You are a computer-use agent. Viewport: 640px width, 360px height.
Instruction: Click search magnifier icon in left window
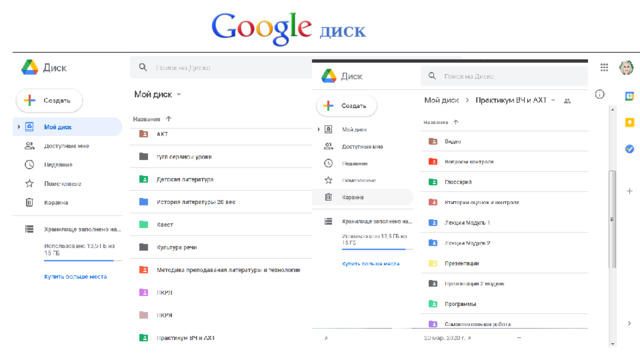tap(142, 67)
